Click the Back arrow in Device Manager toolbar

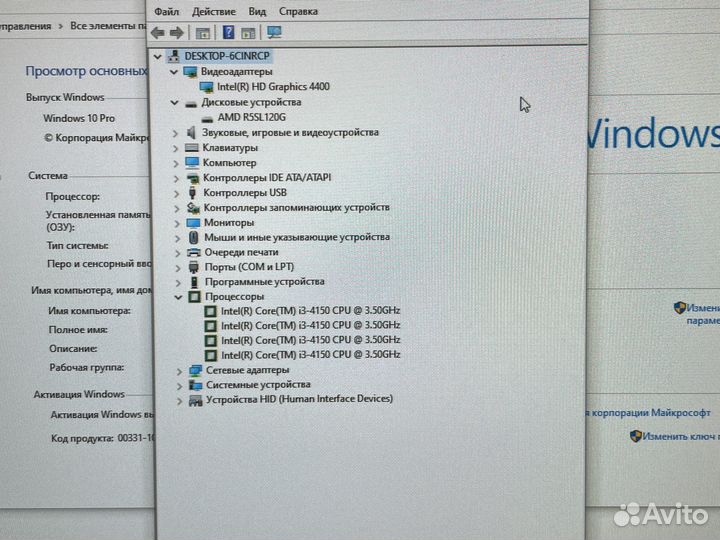pos(158,33)
